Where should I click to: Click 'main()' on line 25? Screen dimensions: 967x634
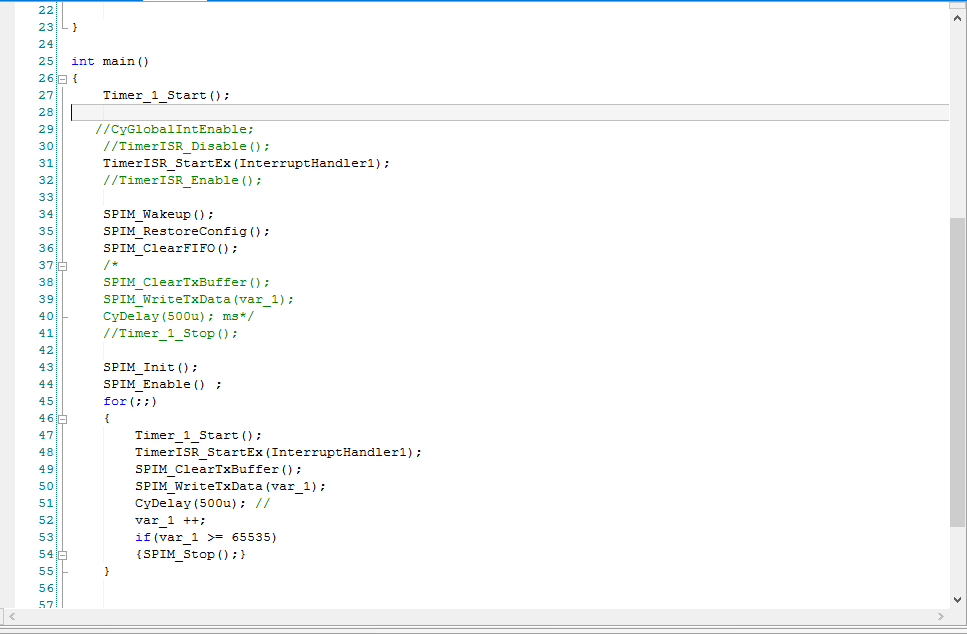point(126,61)
